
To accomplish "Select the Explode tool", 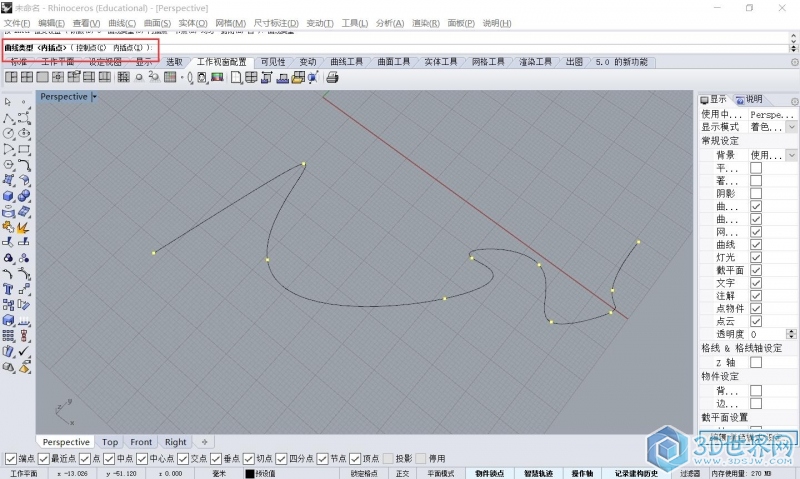I will 23,228.
